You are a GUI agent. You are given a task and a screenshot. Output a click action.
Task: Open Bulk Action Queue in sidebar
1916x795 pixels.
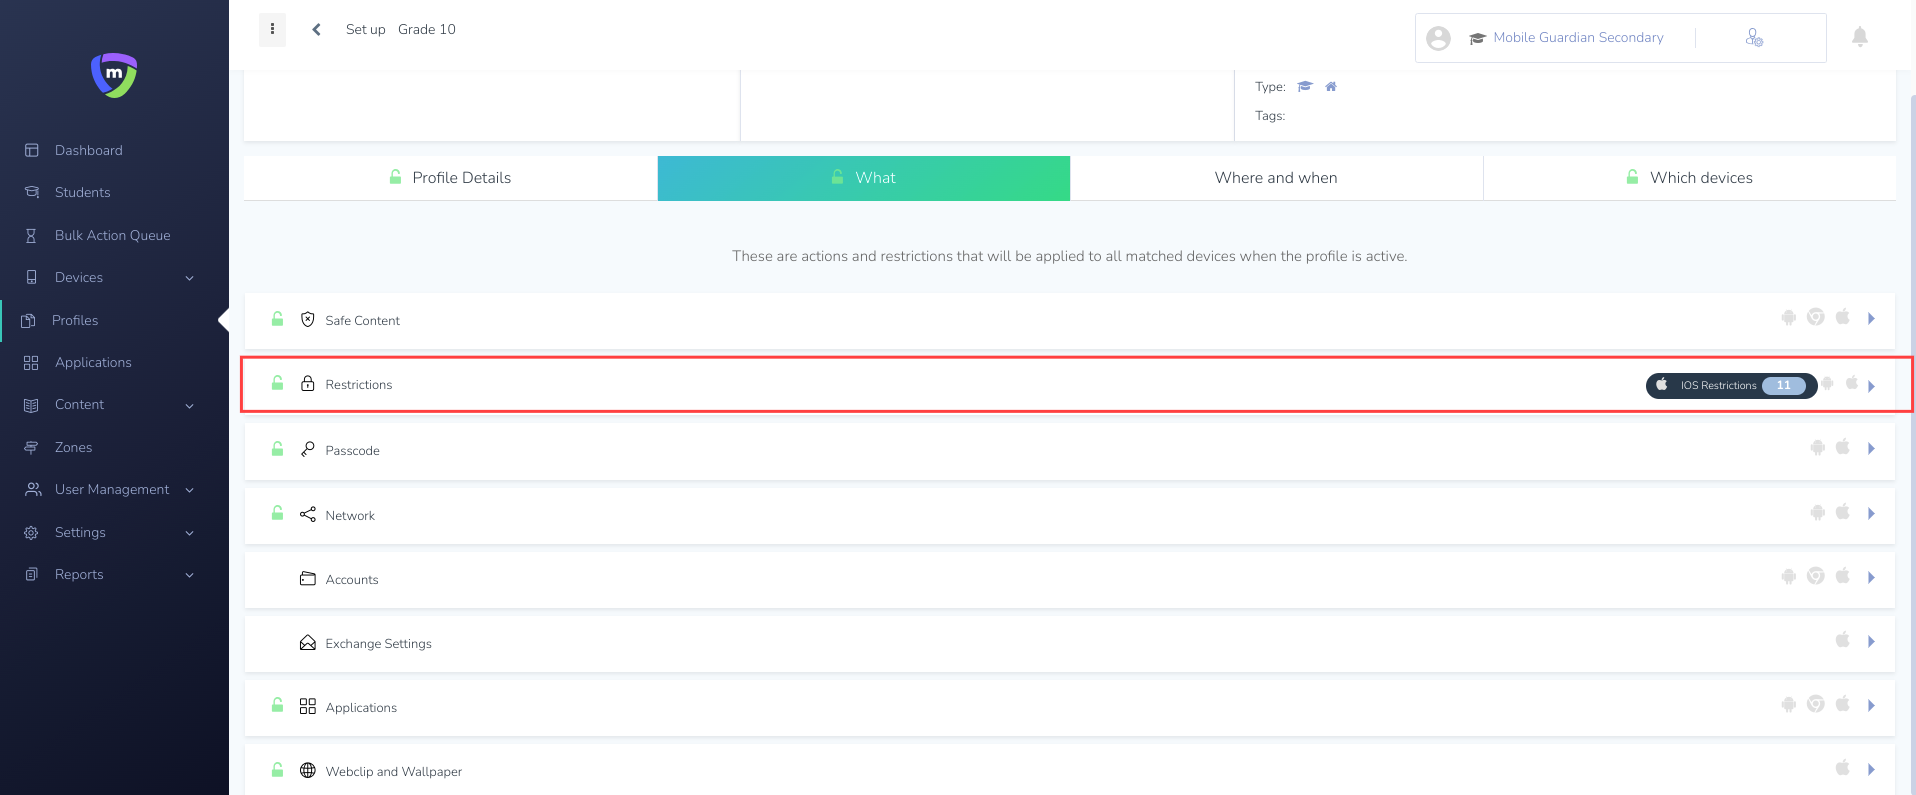[x=112, y=235]
